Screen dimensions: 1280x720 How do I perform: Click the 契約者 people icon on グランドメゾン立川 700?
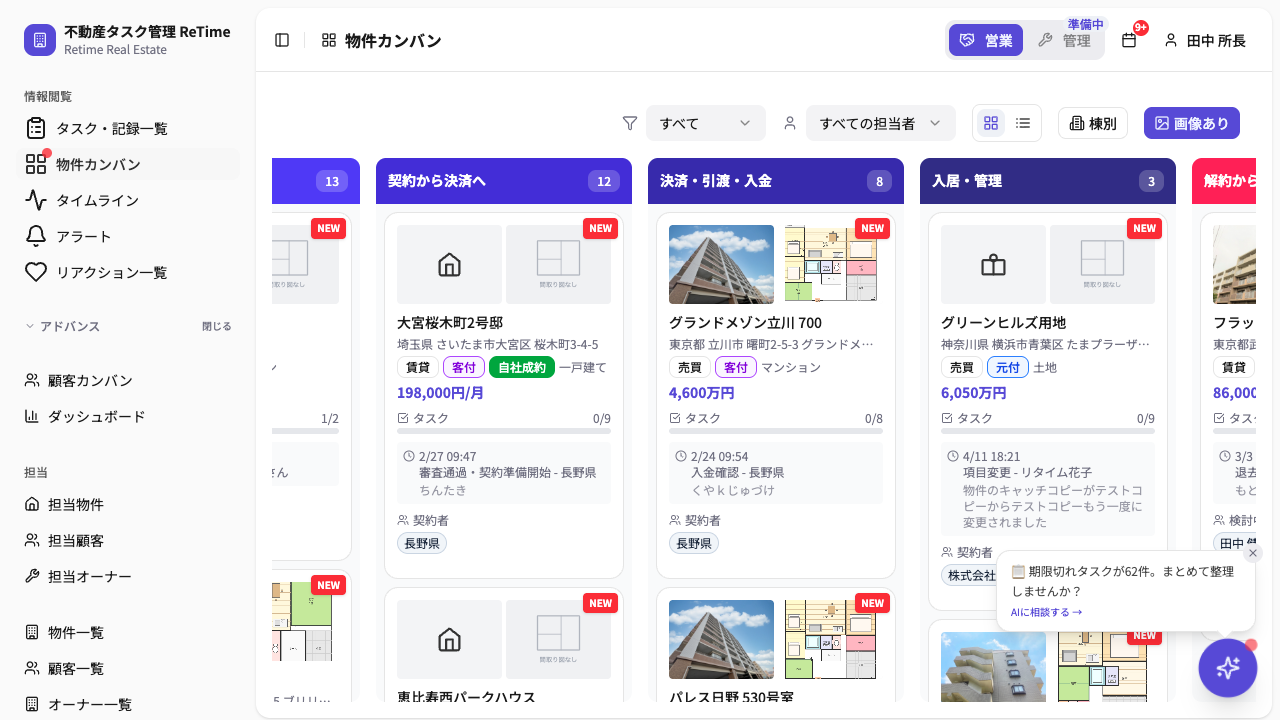click(x=676, y=520)
